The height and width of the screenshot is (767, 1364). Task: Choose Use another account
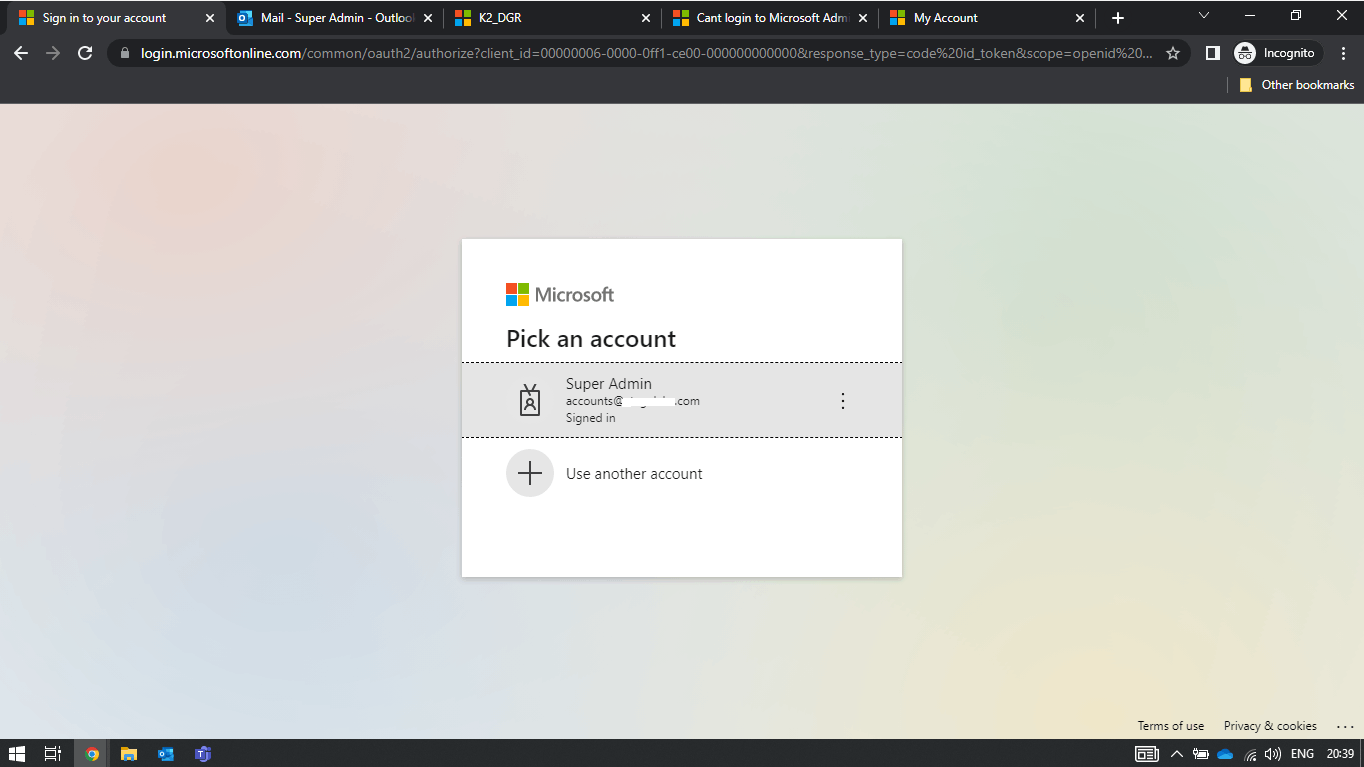(x=681, y=474)
